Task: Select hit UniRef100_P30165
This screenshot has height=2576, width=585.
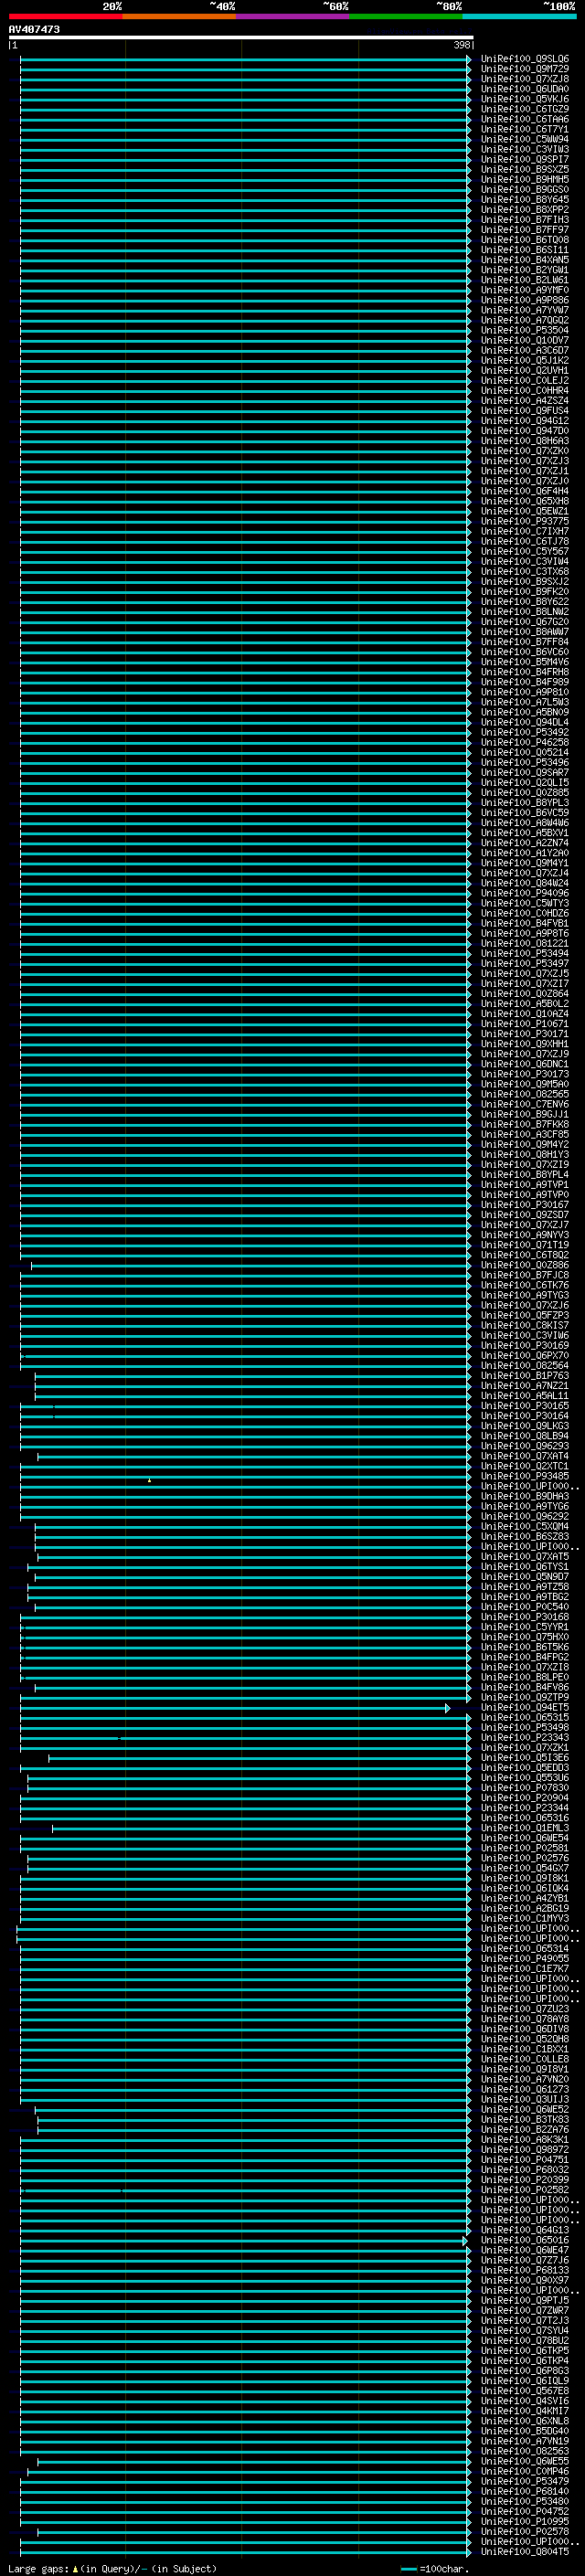Action: (524, 1406)
